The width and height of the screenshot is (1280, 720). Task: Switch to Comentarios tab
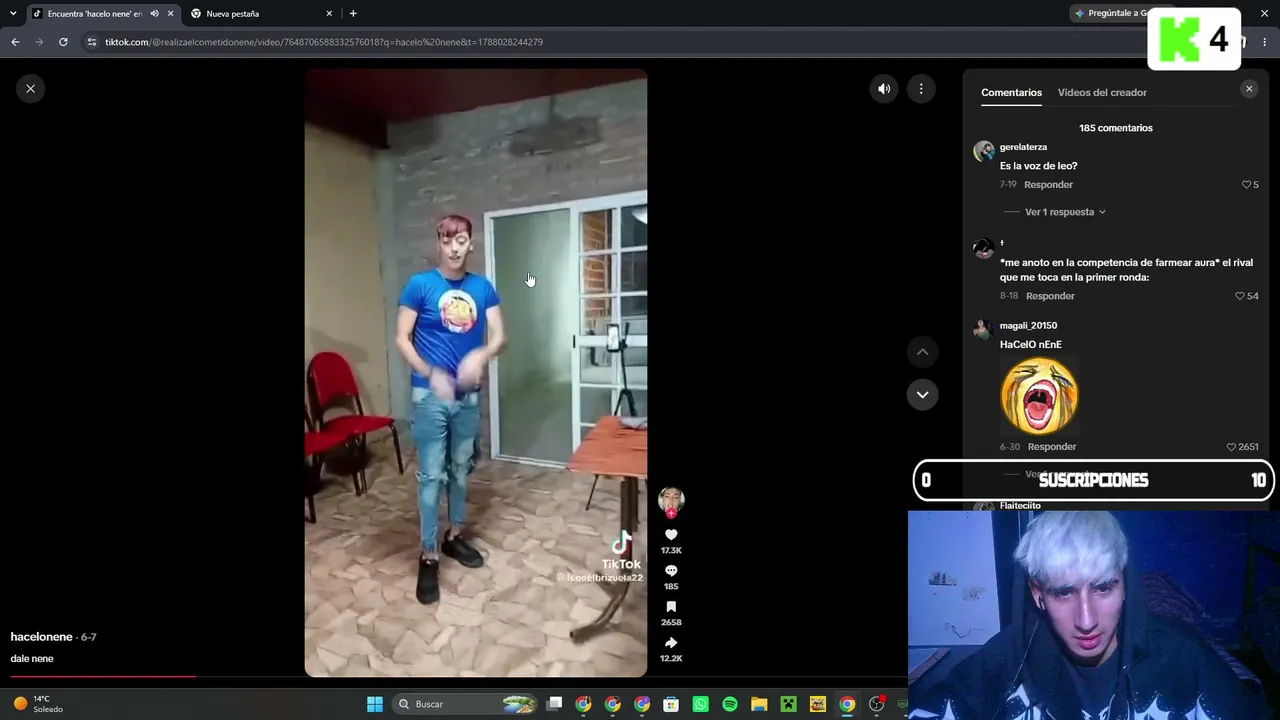1011,92
